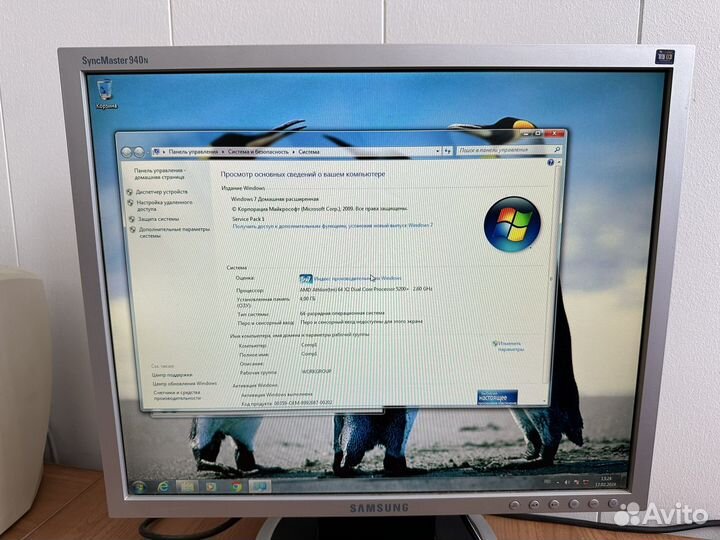Image resolution: width=720 pixels, height=540 pixels.
Task: Click the genuine Microsoft software badge
Action: pos(497,397)
